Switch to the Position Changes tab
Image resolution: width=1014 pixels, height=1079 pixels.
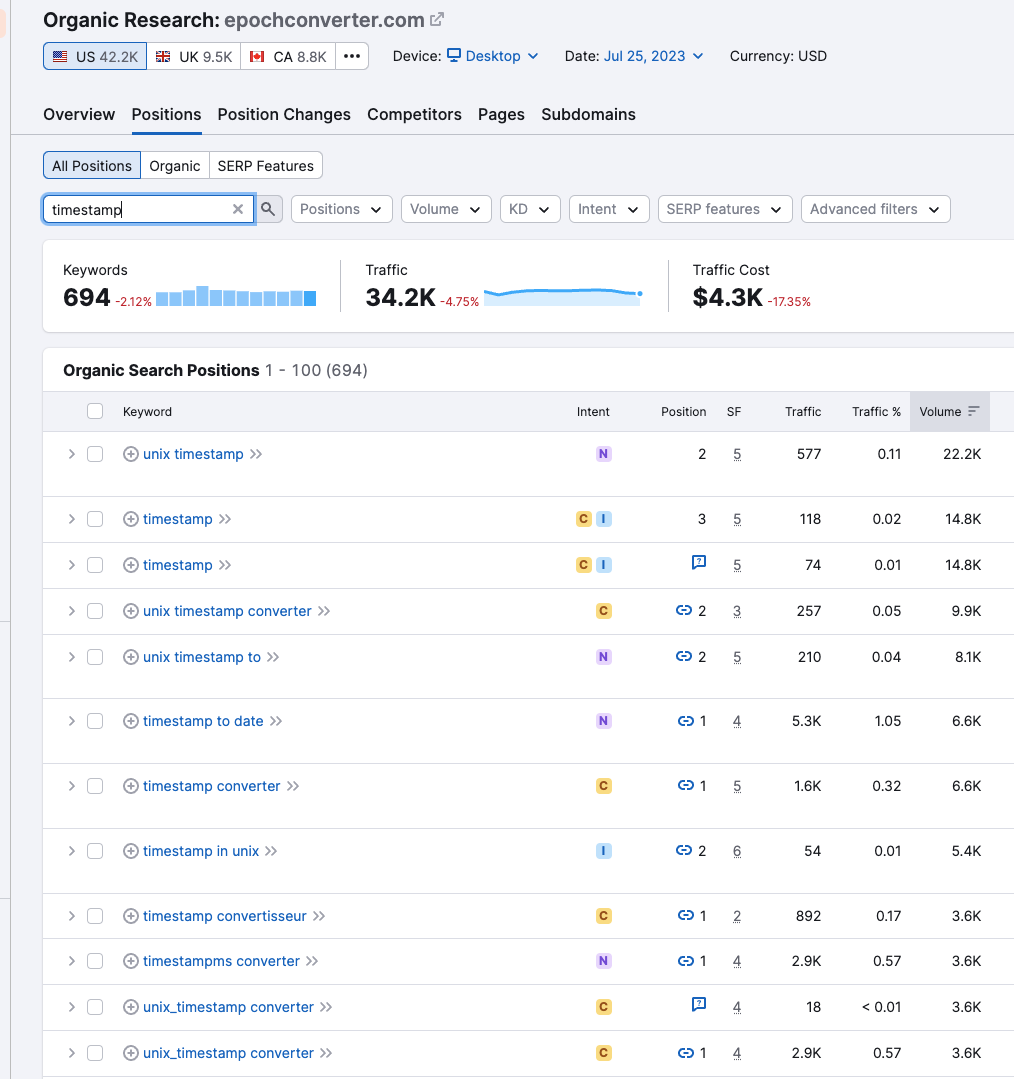(284, 114)
